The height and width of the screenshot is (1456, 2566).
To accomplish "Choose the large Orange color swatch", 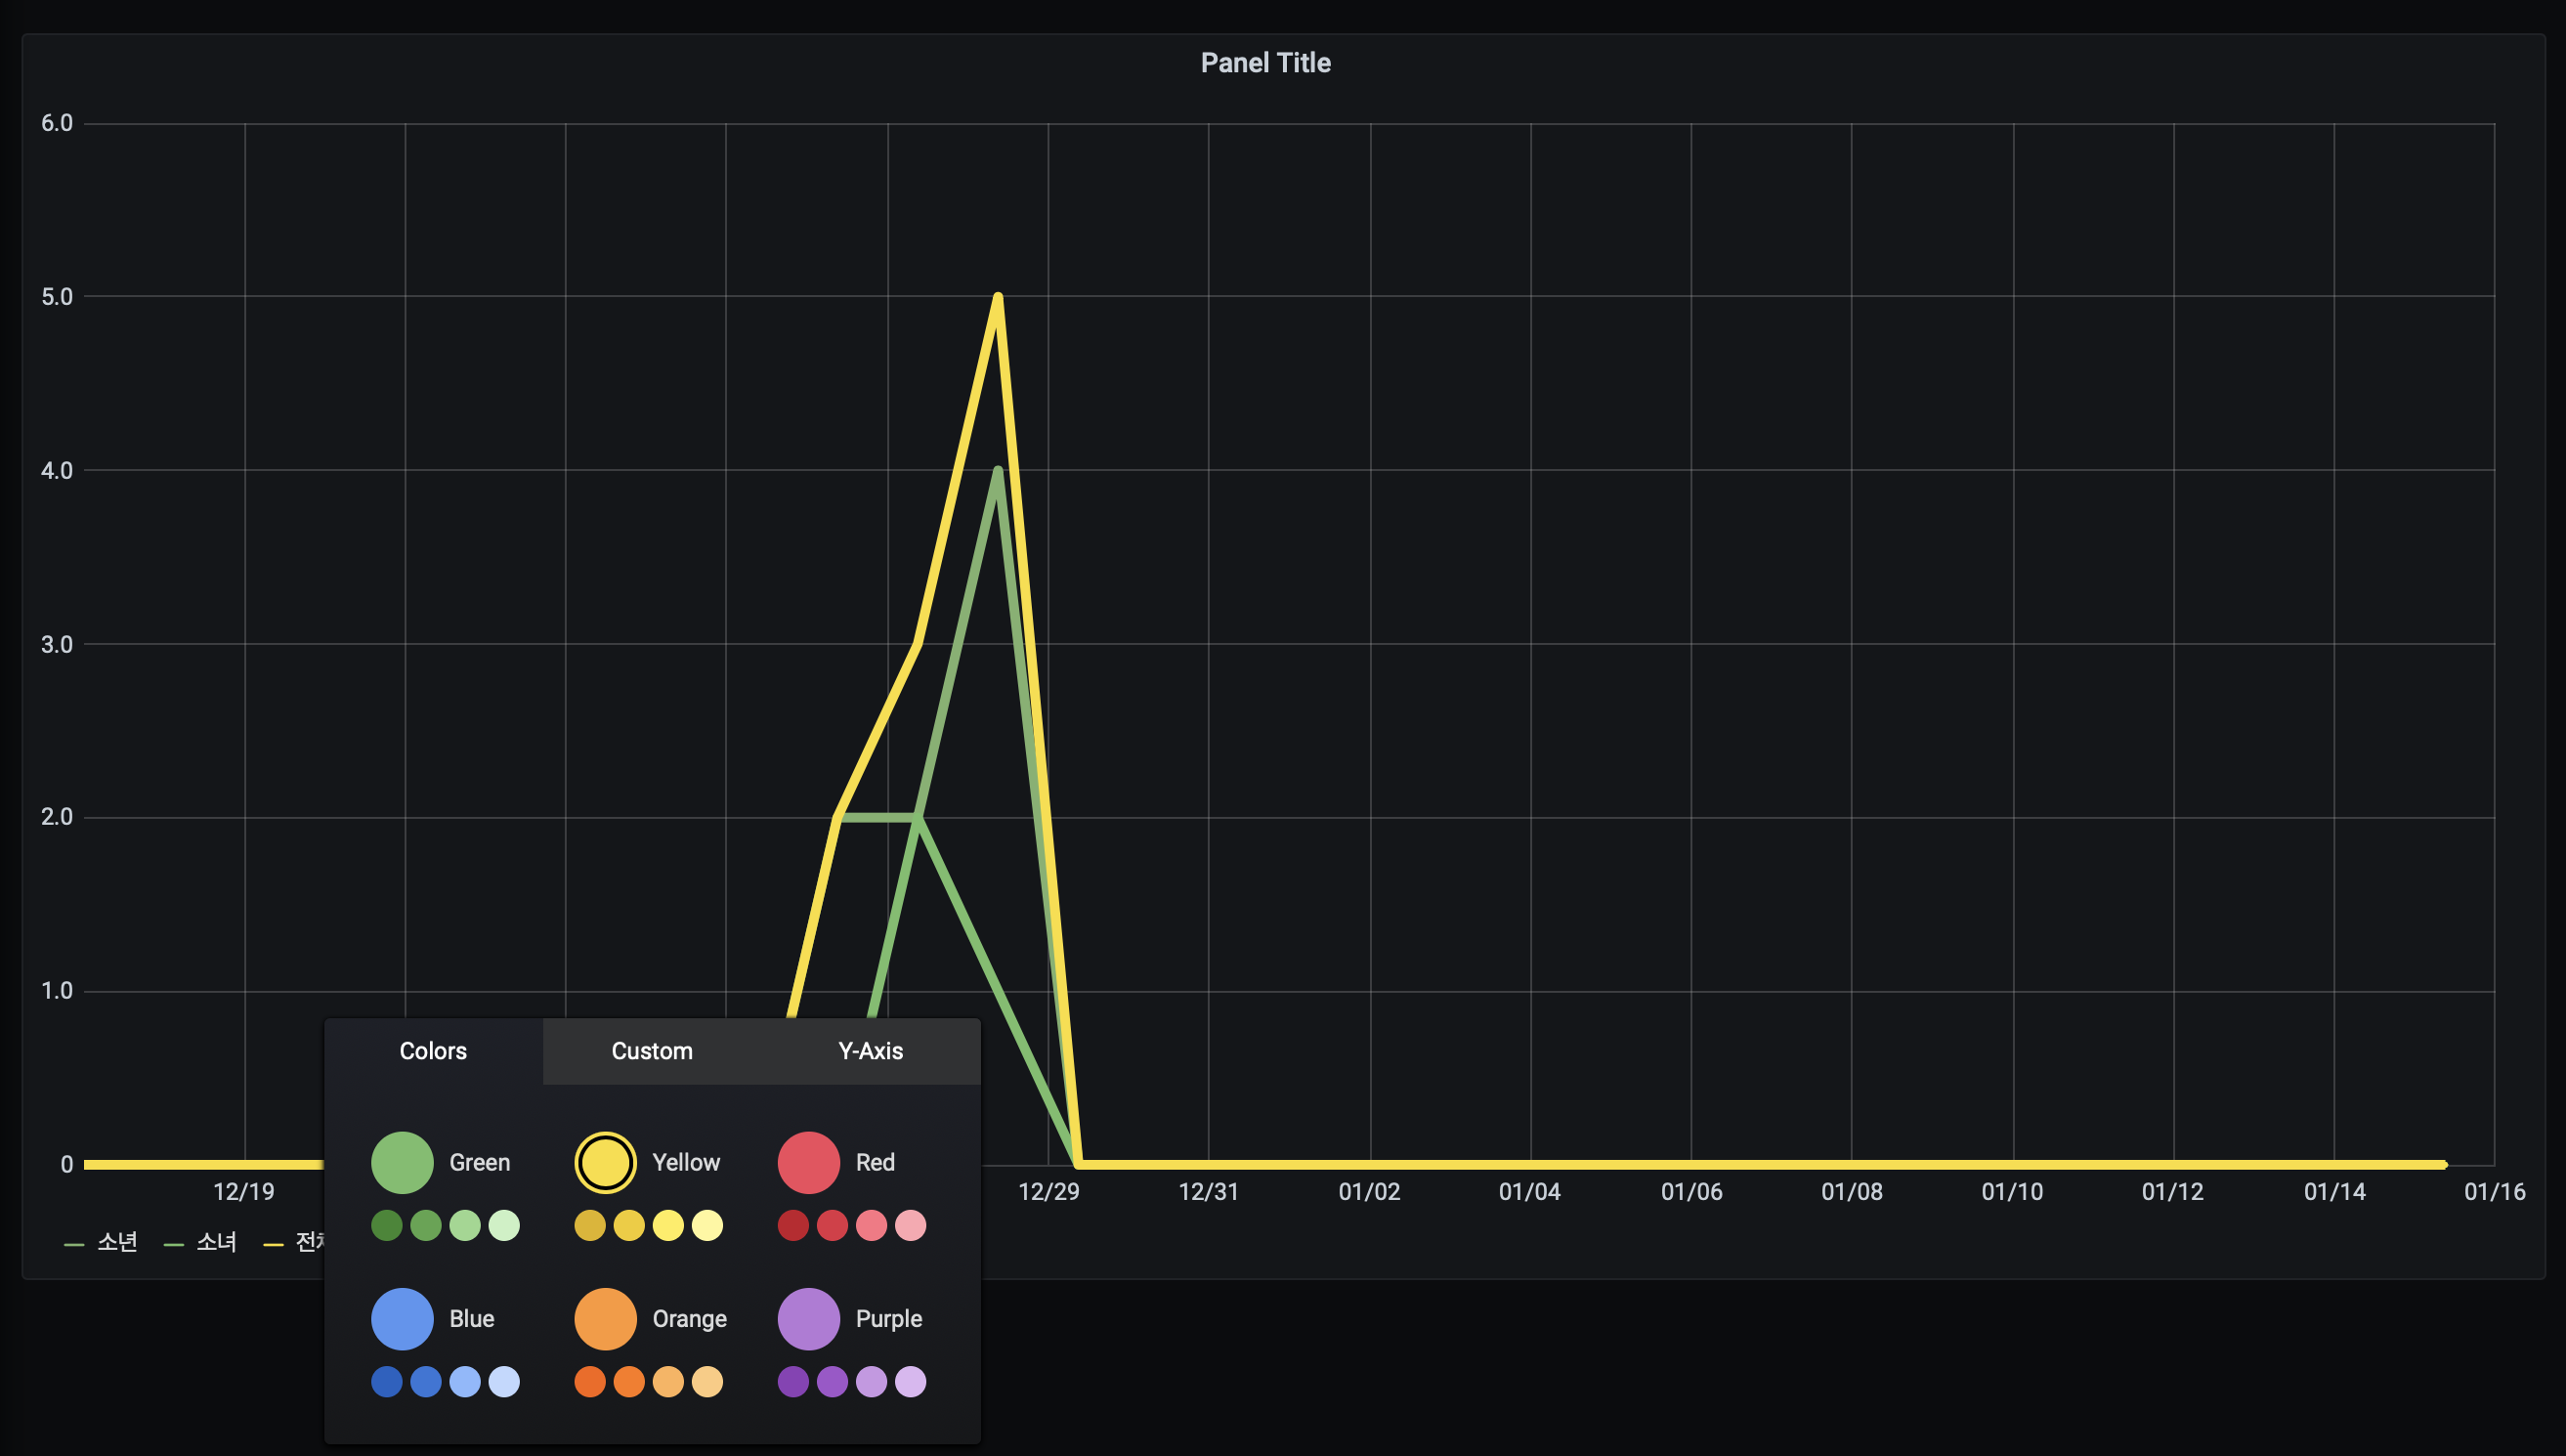I will pyautogui.click(x=605, y=1318).
